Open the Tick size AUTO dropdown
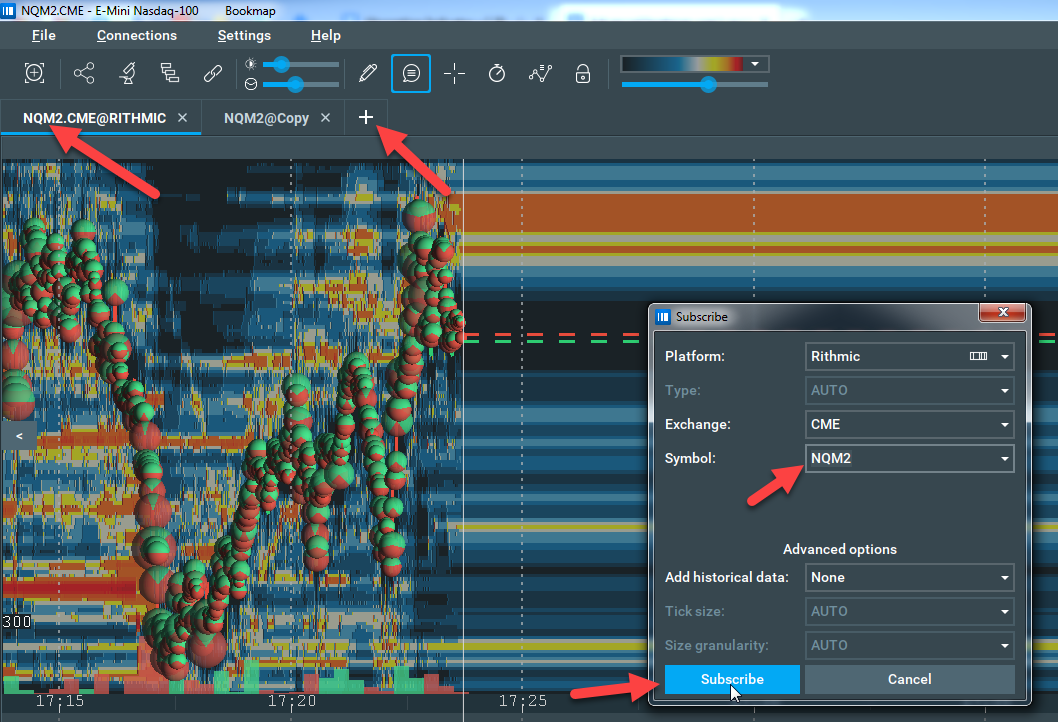The width and height of the screenshot is (1058, 722). 910,611
